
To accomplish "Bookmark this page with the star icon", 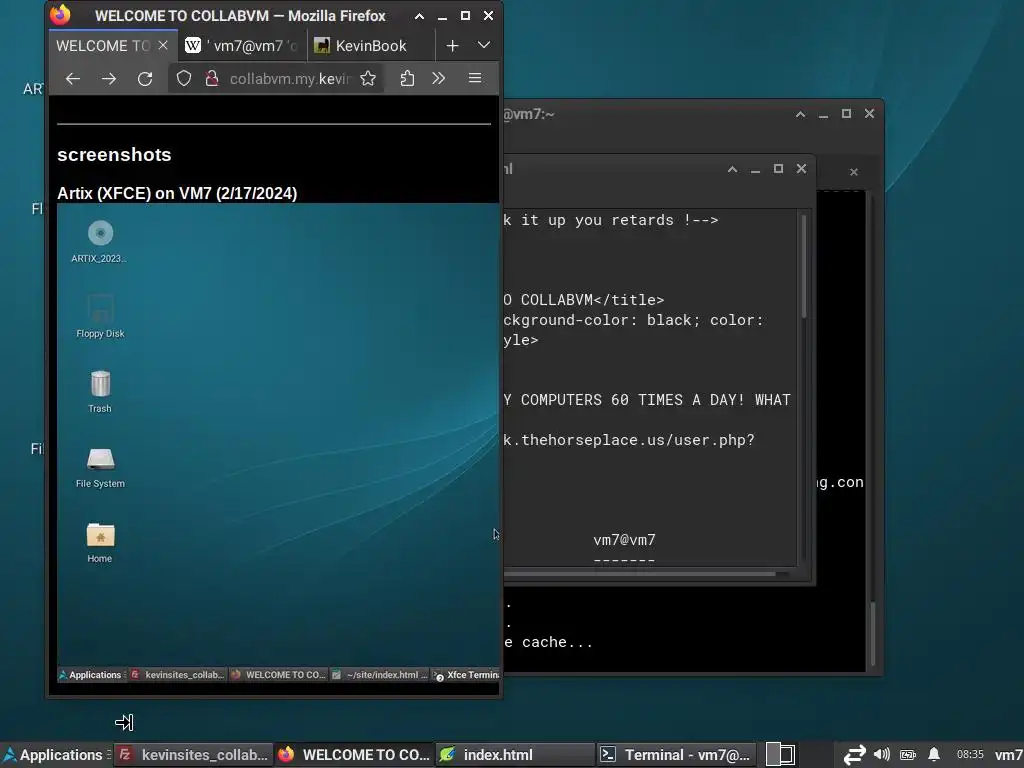I will (x=368, y=79).
